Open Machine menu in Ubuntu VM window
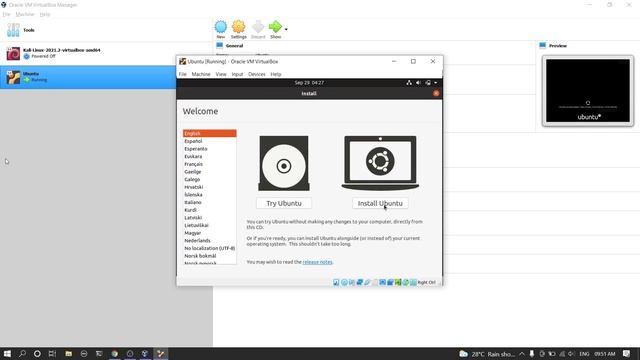Image resolution: width=640 pixels, height=360 pixels. pos(201,74)
